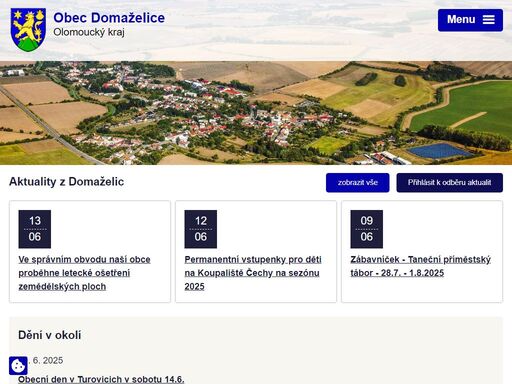Click the 12 06 date badge
Image resolution: width=512 pixels, height=384 pixels.
[x=201, y=229]
